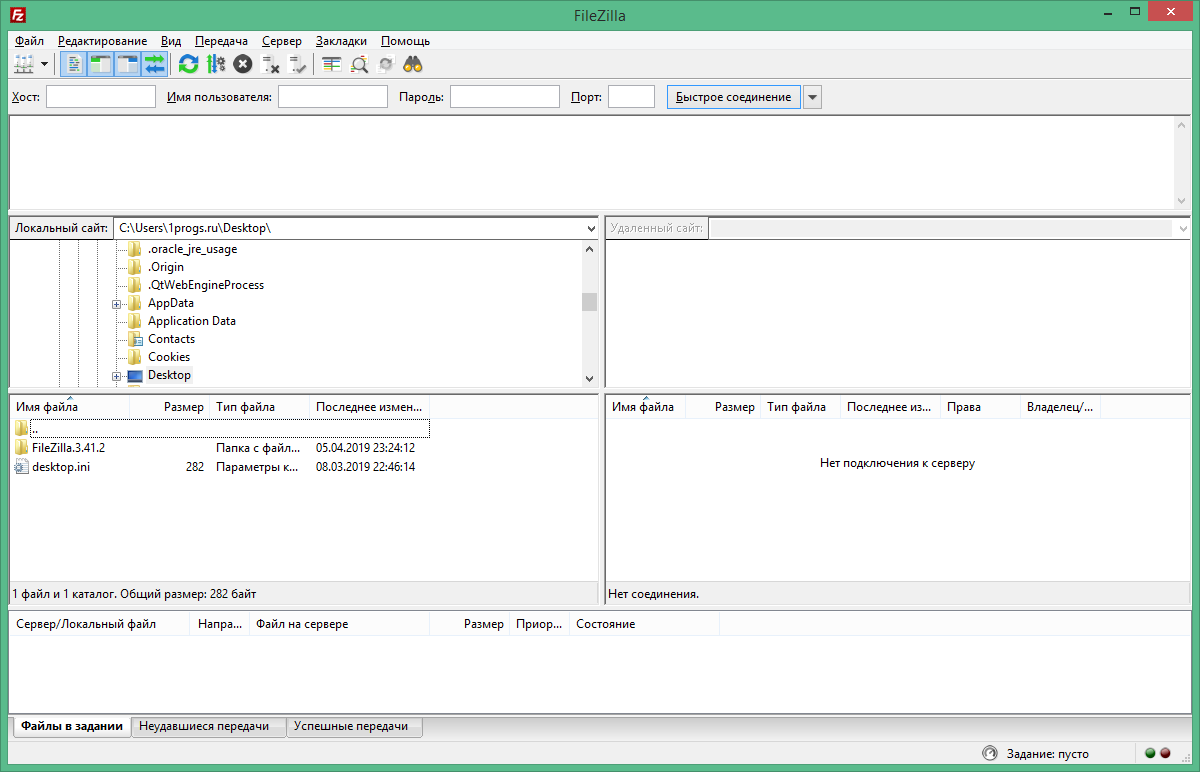This screenshot has height=772, width=1200.
Task: Search files with binoculars icon
Action: coord(413,65)
